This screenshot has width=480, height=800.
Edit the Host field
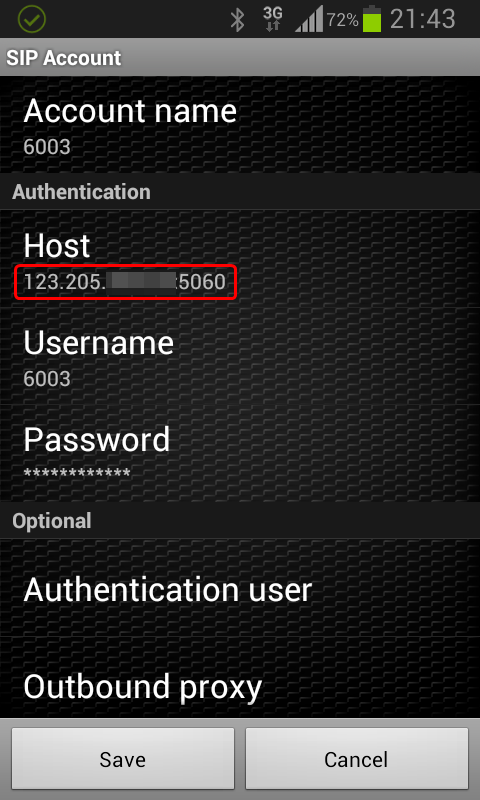(240, 259)
